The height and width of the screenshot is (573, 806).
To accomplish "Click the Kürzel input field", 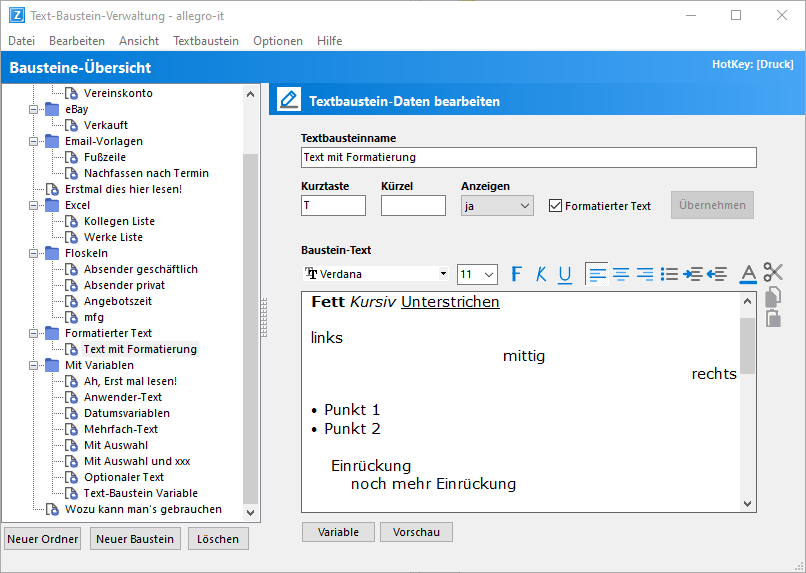I will 413,206.
